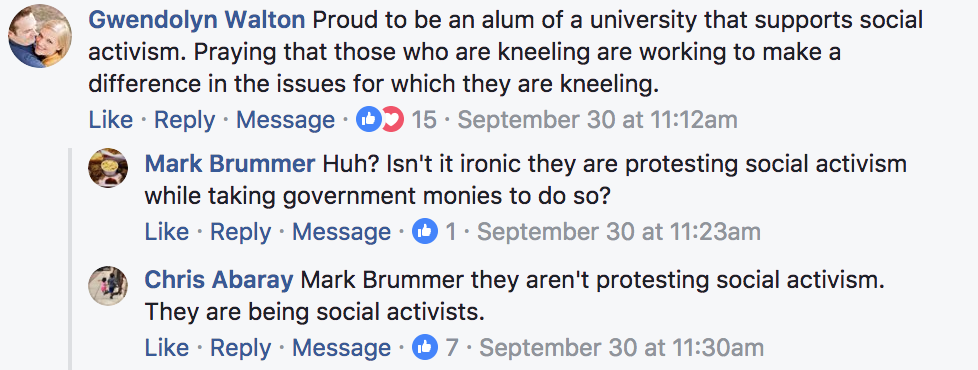The width and height of the screenshot is (978, 370).
Task: Open the Mark Brummer author name link
Action: [230, 164]
